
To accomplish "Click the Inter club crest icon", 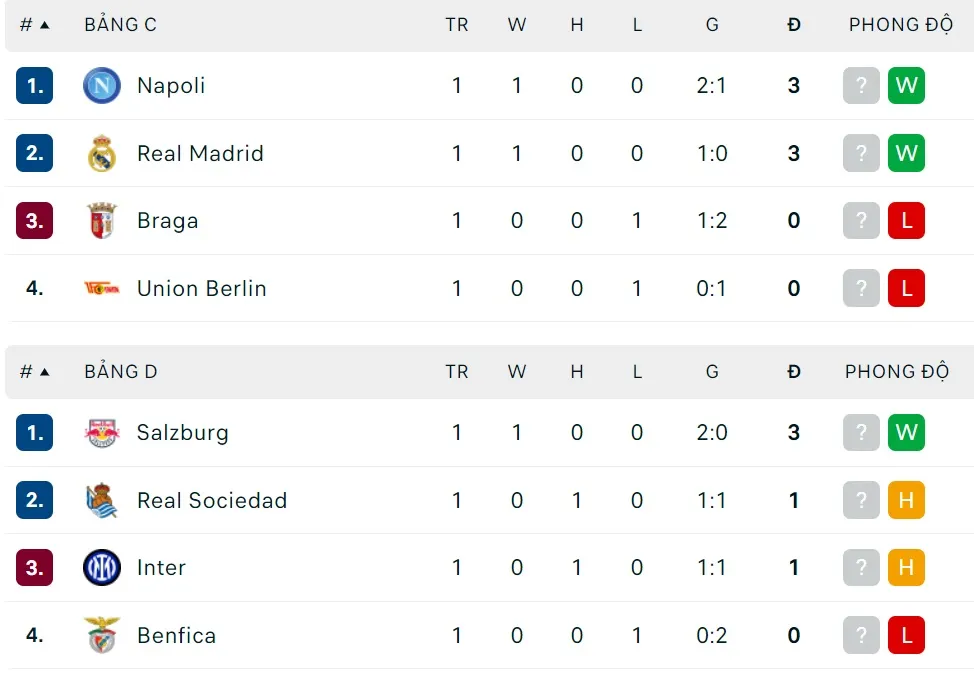I will coord(102,568).
